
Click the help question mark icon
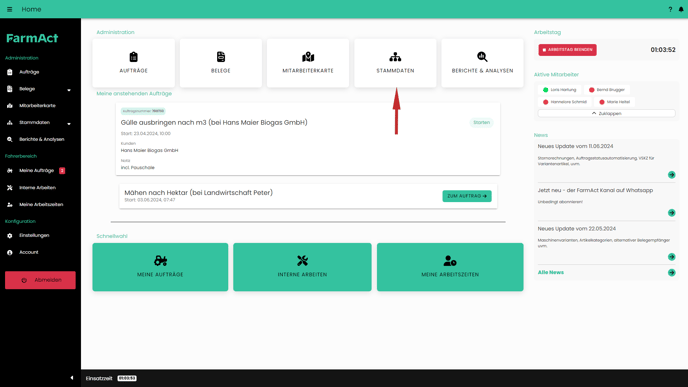[670, 9]
